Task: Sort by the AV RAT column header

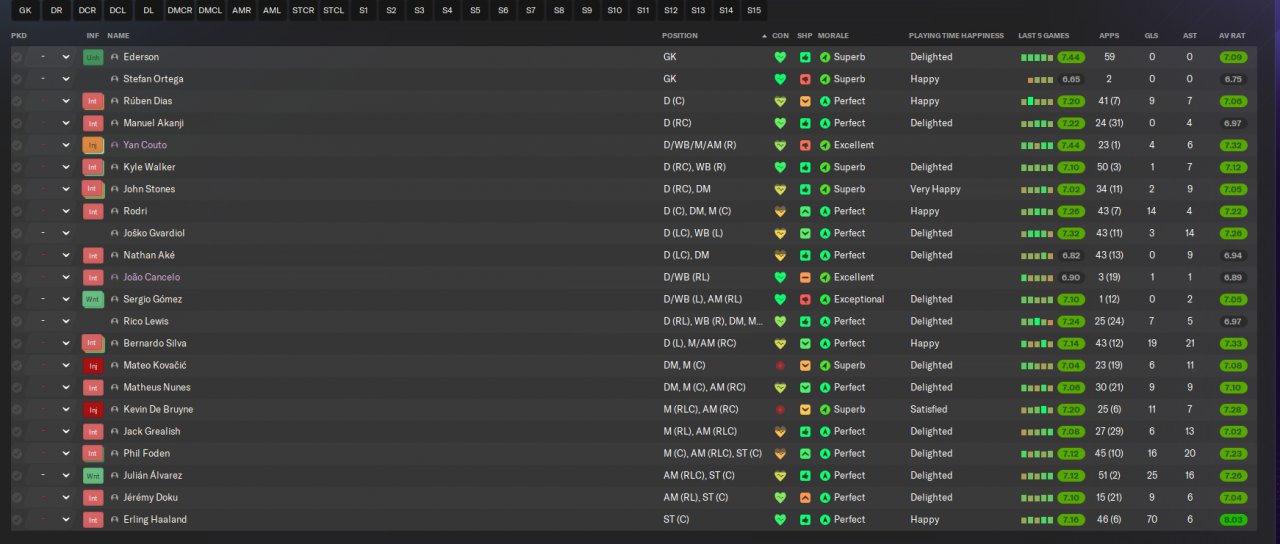Action: (x=1232, y=35)
